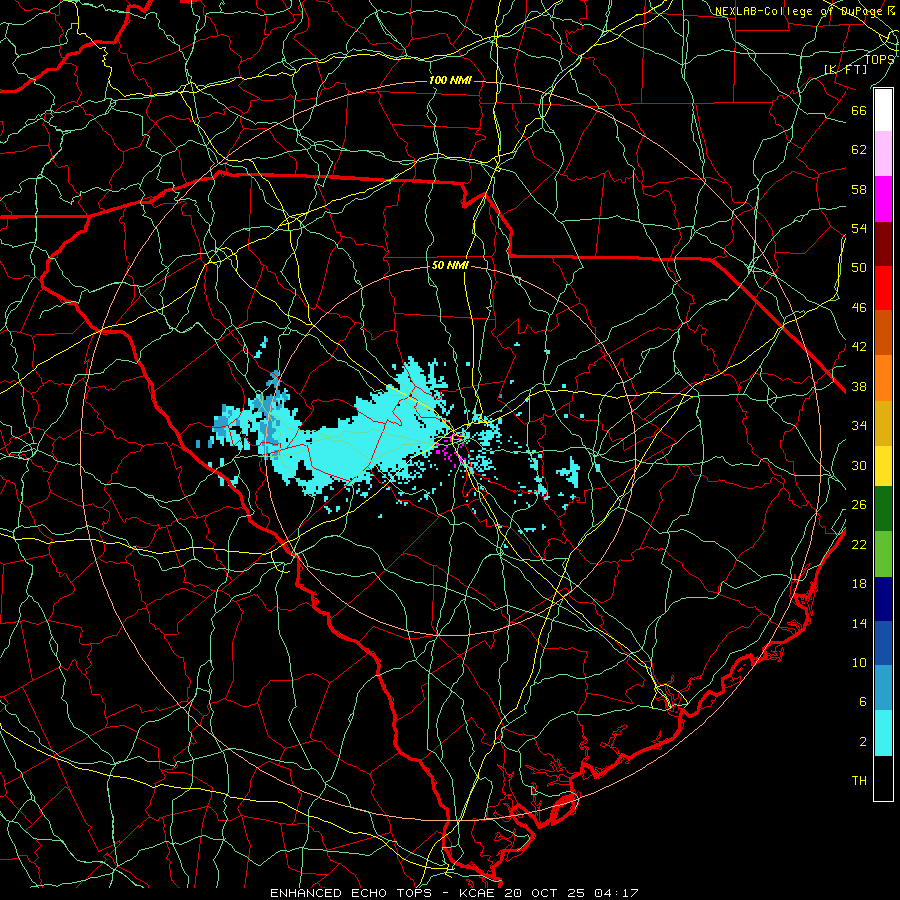Click the navy blue legend swatch
This screenshot has height=900, width=900.
point(883,598)
